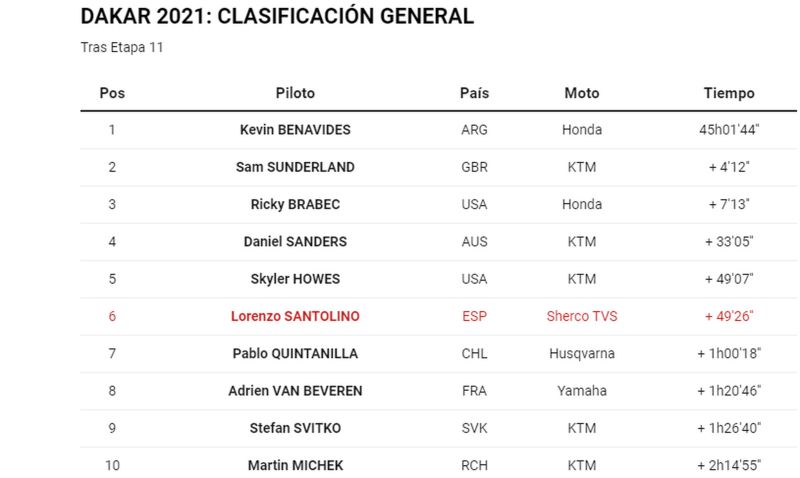Screen dimensions: 800x478
Task: Click highlighted Lorenzo SANTOLINO name
Action: tap(295, 316)
